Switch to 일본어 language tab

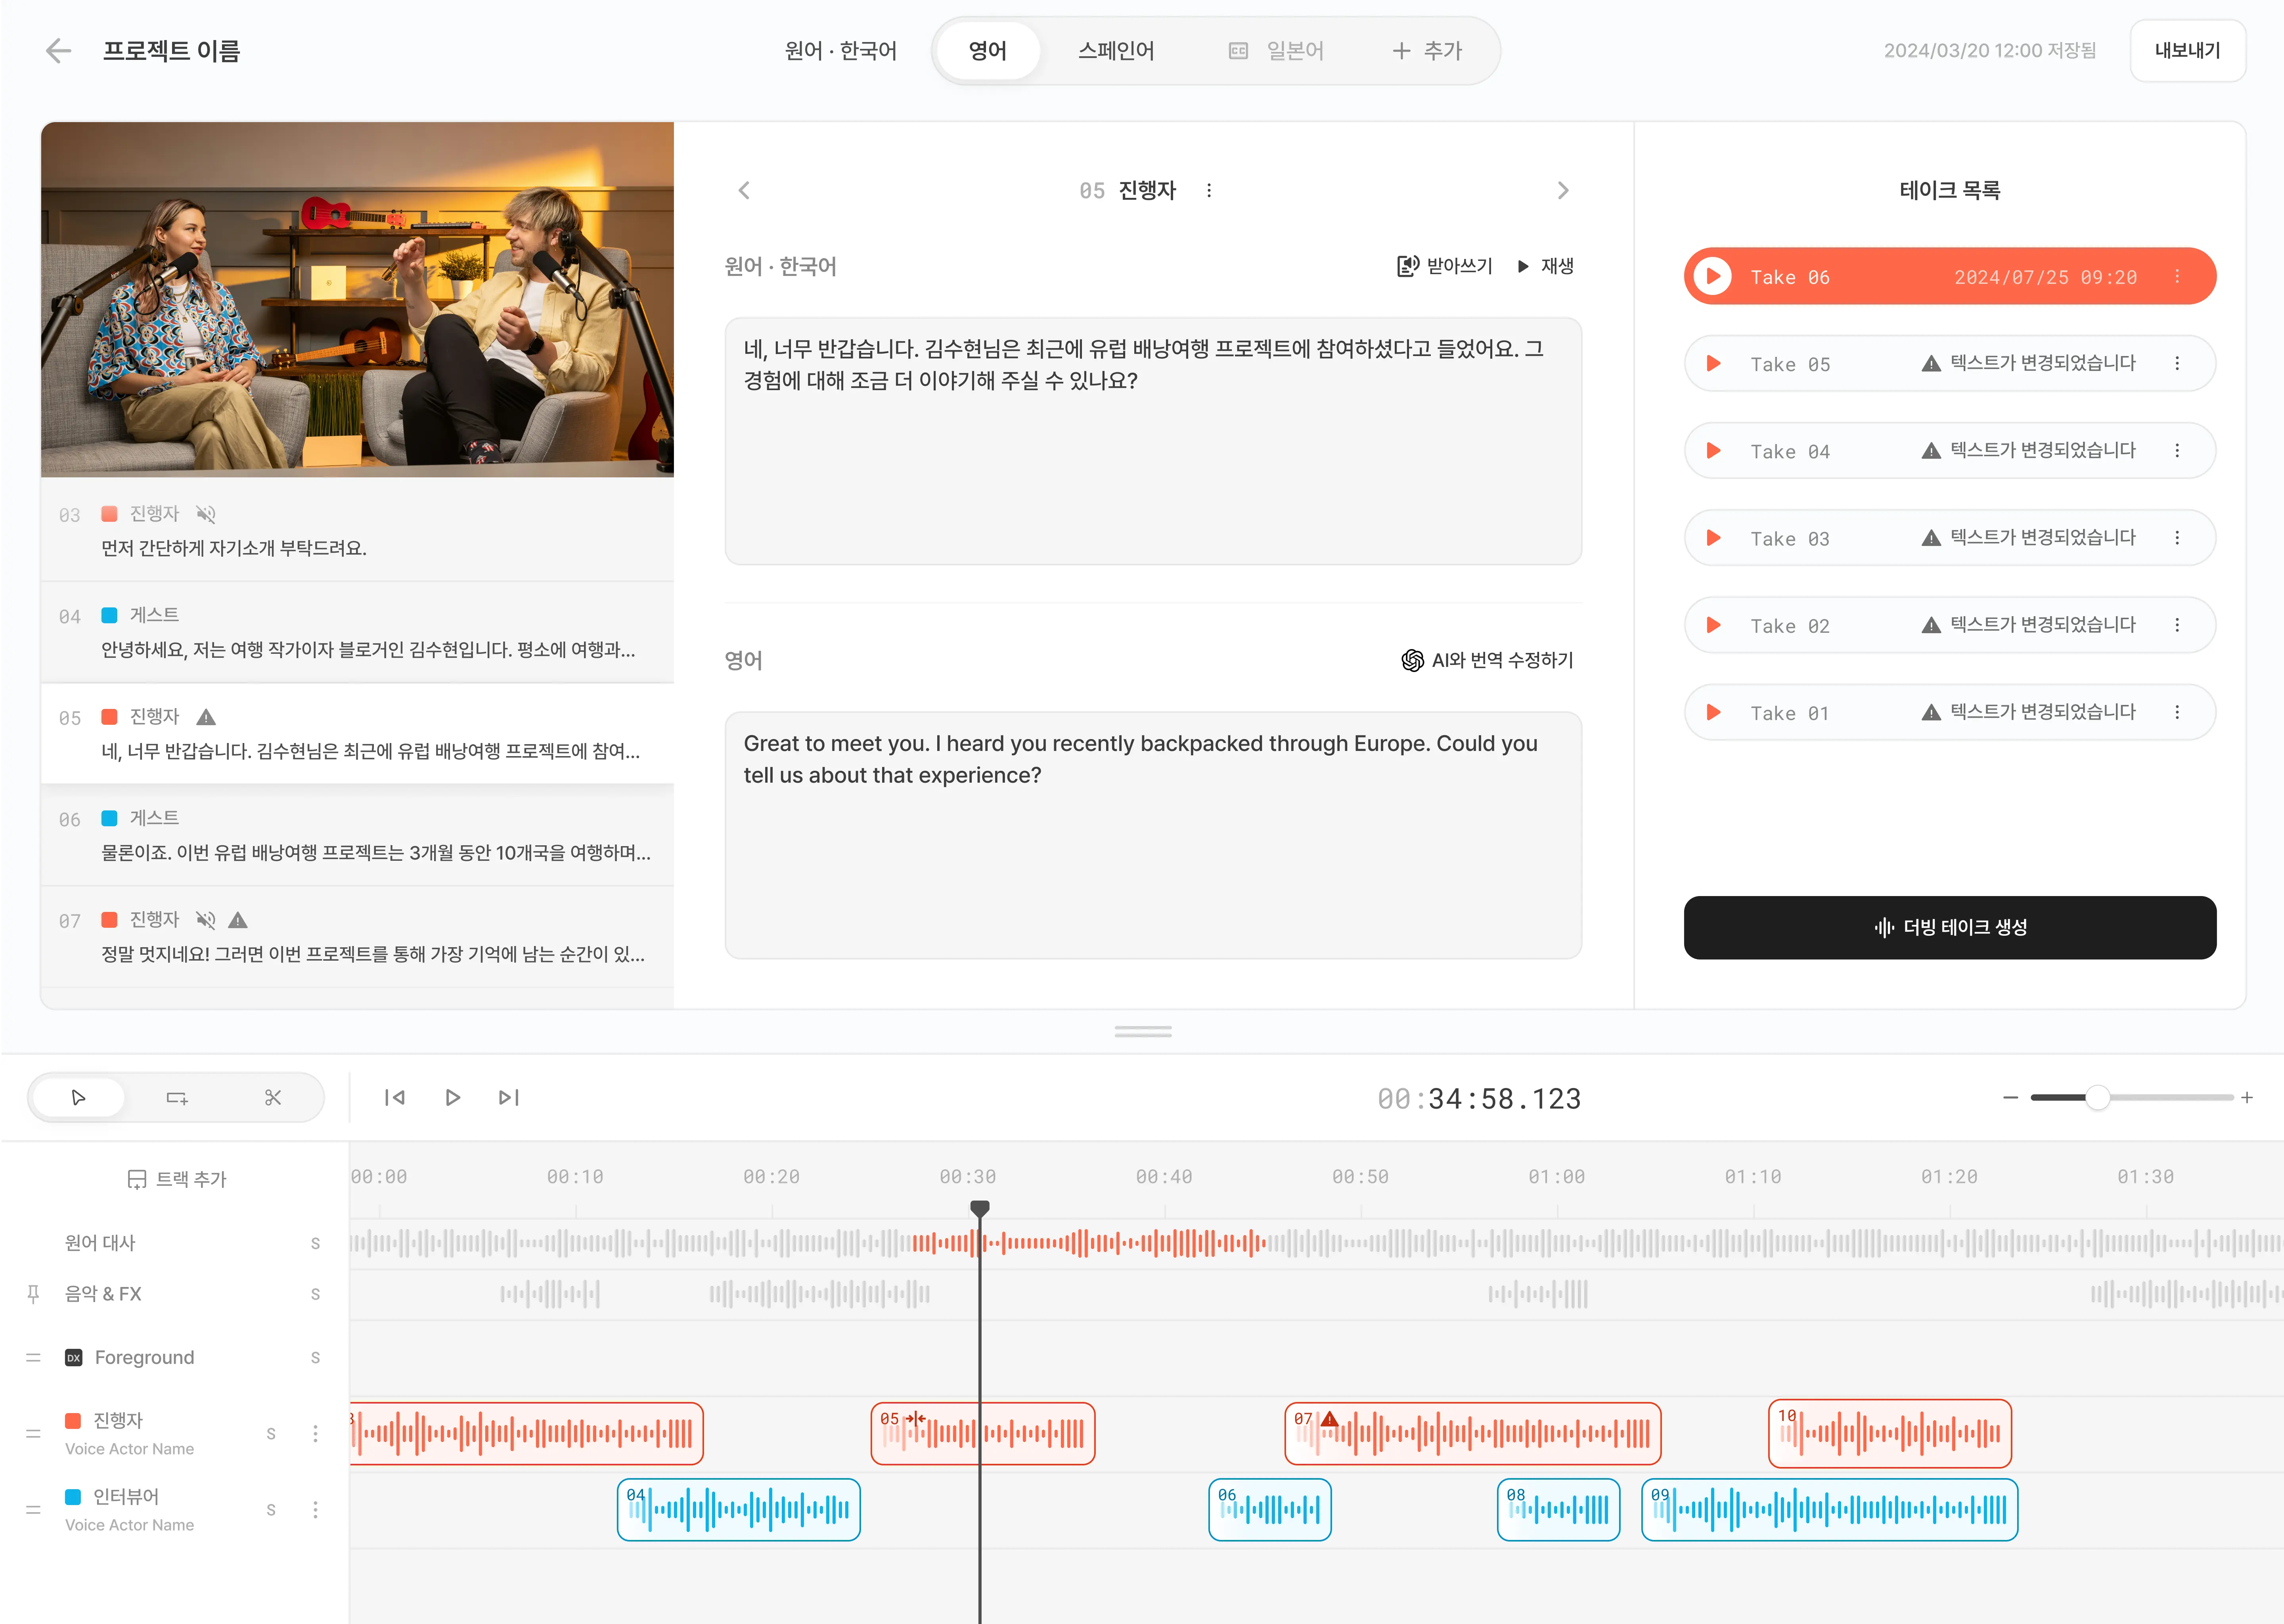[1276, 51]
